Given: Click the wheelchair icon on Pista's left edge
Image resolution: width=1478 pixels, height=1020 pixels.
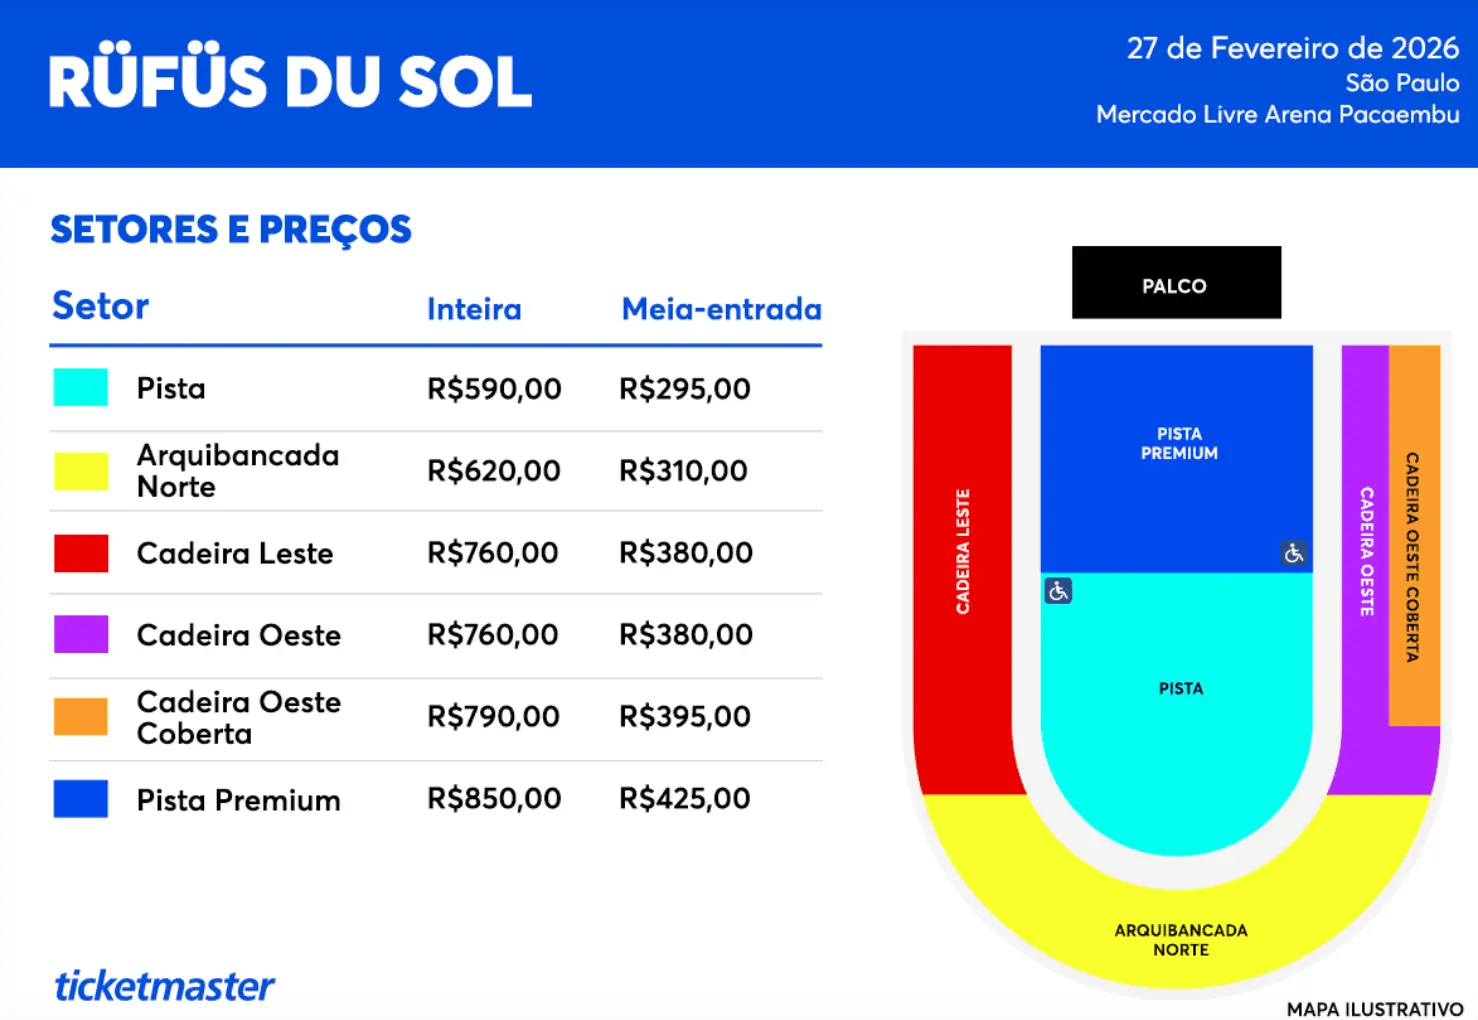Looking at the screenshot, I should pos(1058,591).
